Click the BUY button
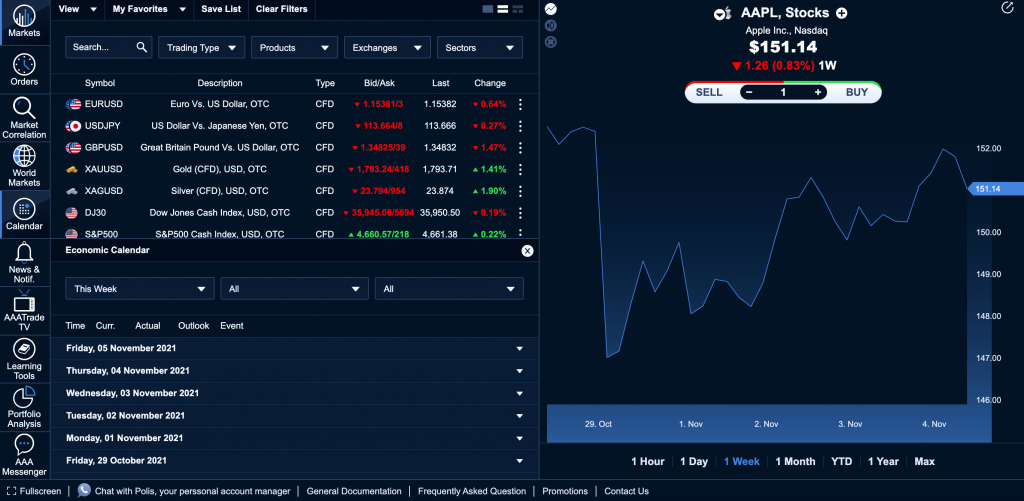The width and height of the screenshot is (1024, 501). [856, 92]
